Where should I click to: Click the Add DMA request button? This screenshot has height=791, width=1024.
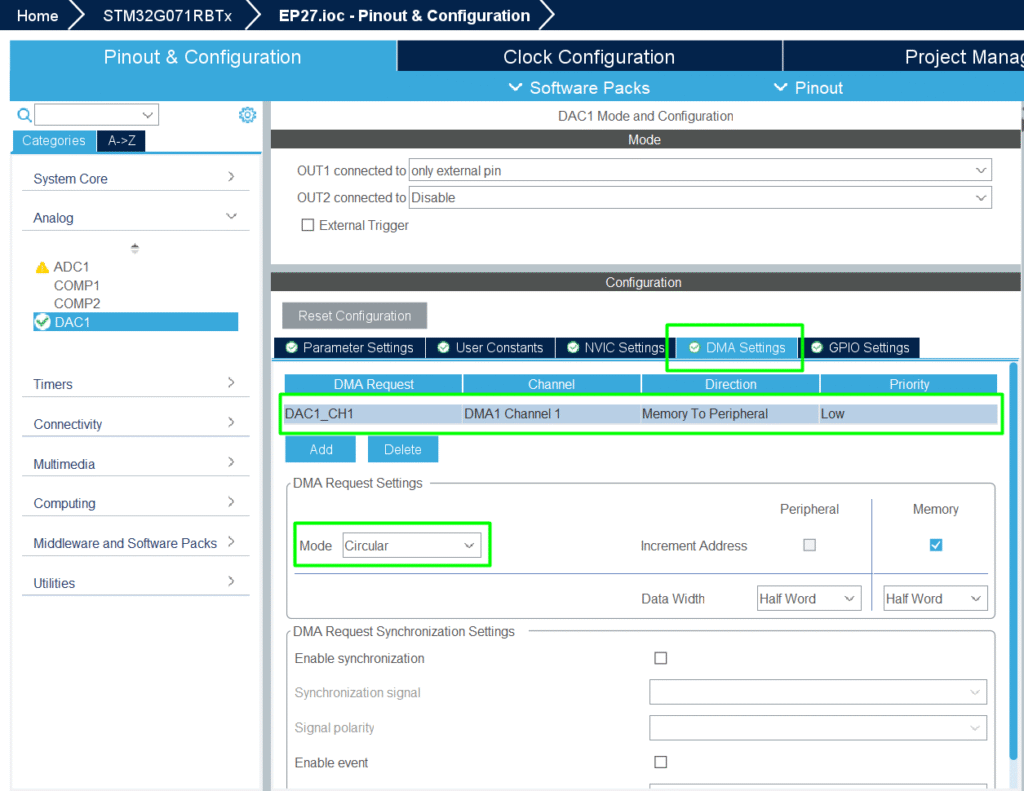tap(320, 450)
